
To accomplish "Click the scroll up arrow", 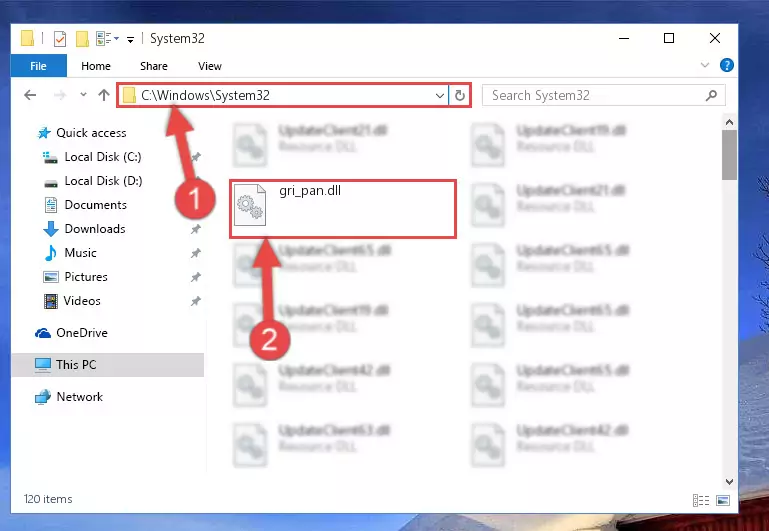I will click(x=729, y=122).
